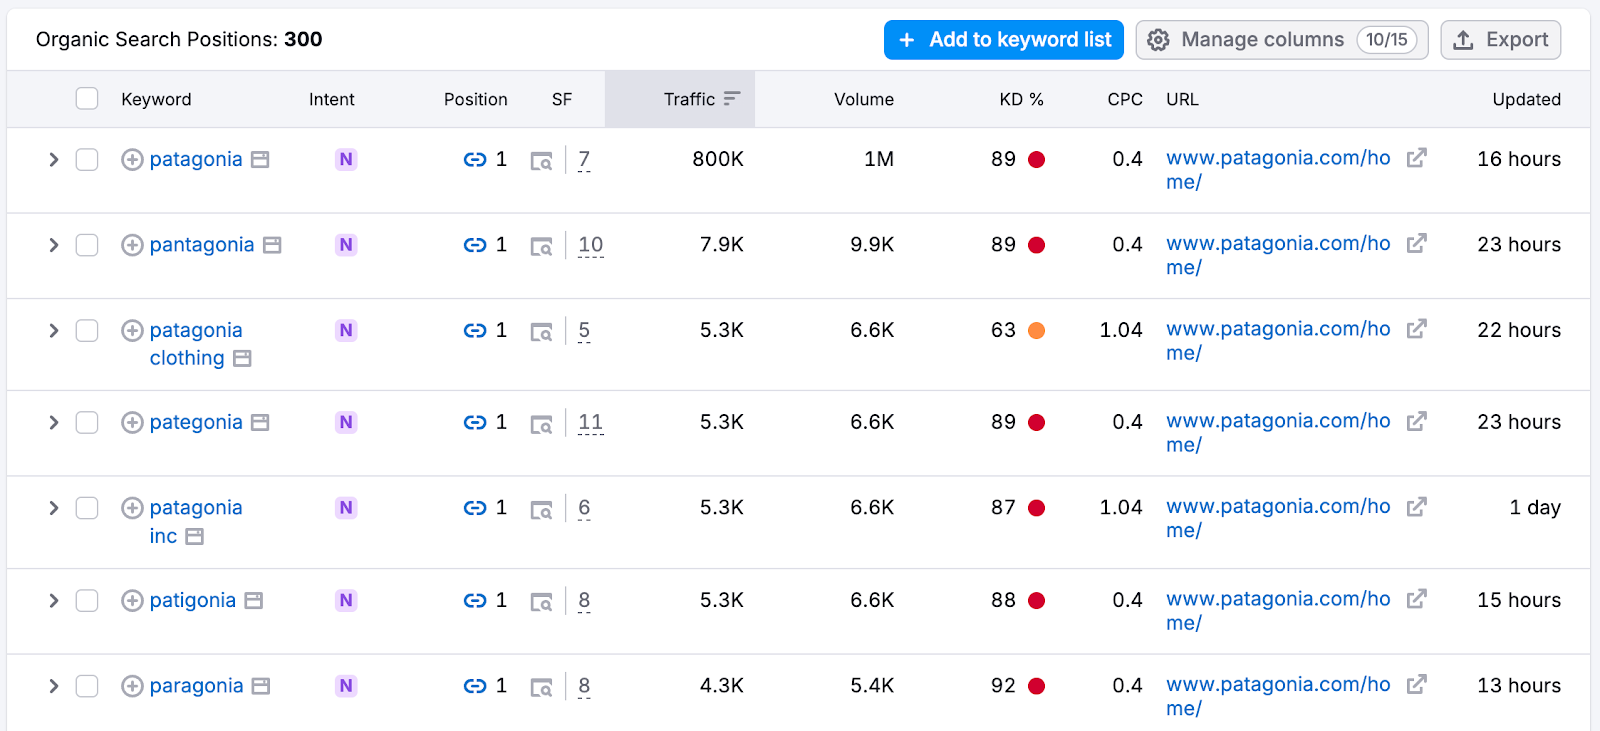Open external link icon in patagonia clothing row
The height and width of the screenshot is (731, 1600).
[1416, 329]
